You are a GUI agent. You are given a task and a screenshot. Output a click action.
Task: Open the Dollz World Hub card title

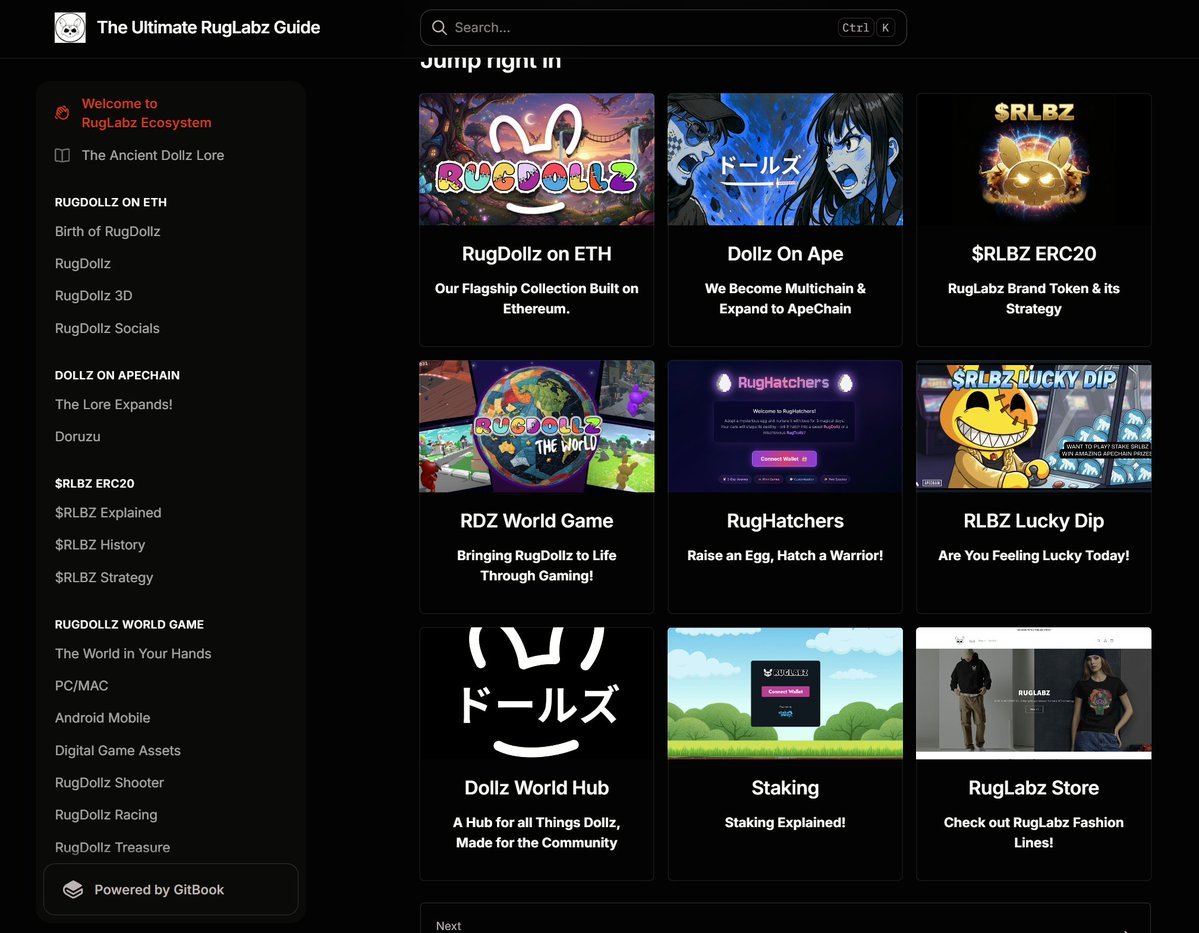(537, 788)
